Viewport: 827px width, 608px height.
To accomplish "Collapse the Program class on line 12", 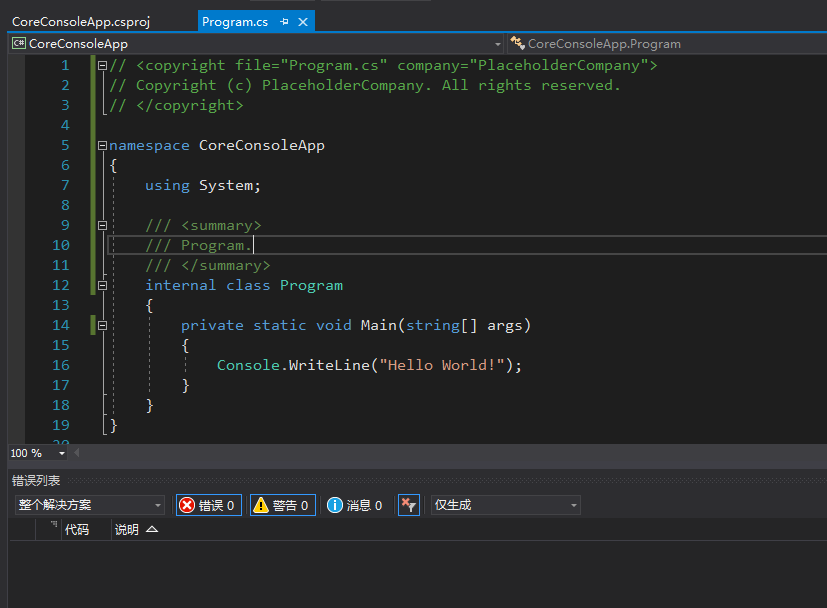I will tap(102, 285).
